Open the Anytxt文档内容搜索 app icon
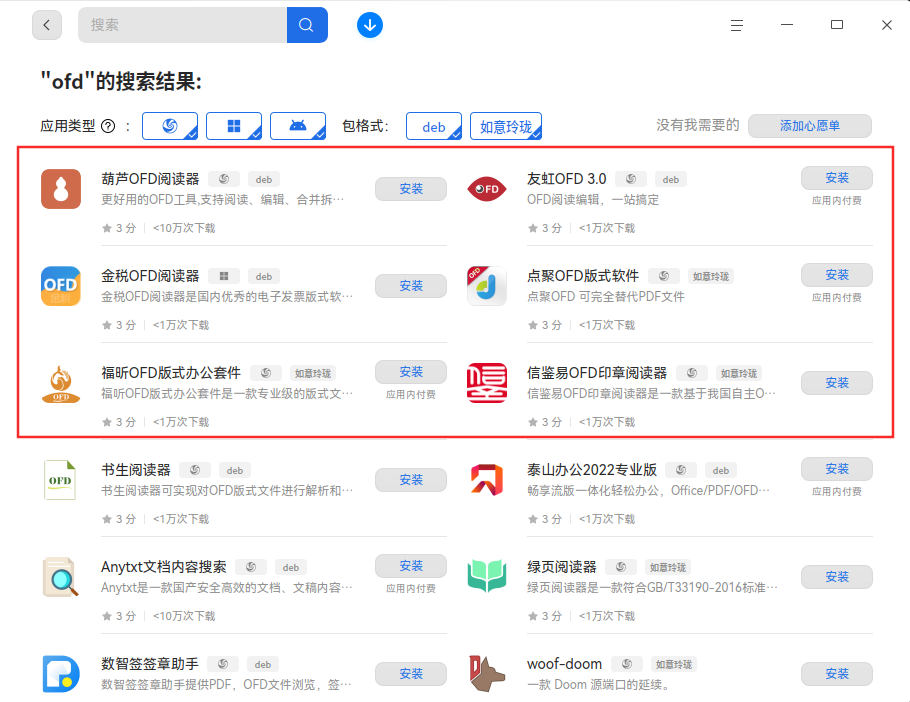910x702 pixels. (61, 577)
